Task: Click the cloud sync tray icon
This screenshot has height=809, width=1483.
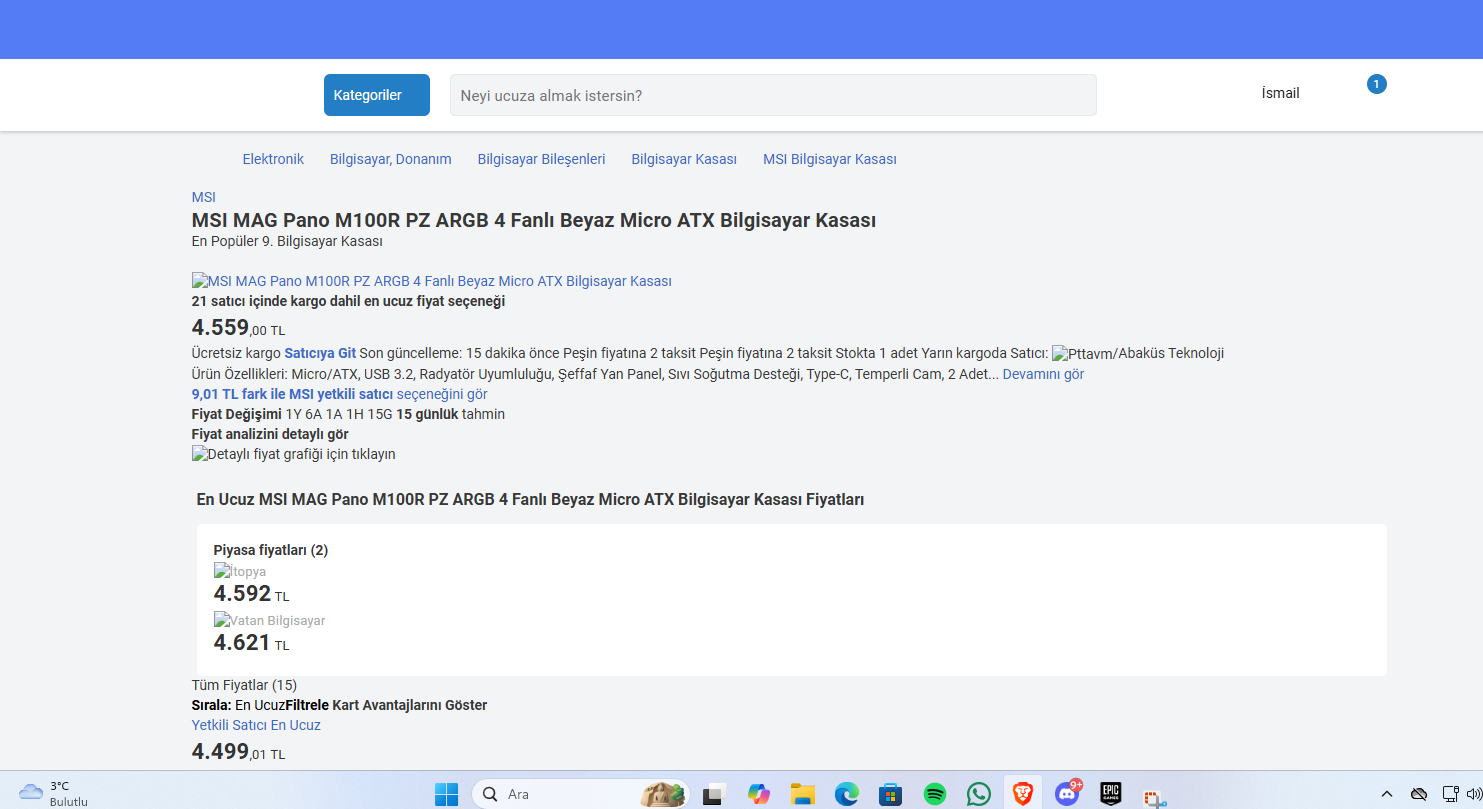Action: point(1418,794)
